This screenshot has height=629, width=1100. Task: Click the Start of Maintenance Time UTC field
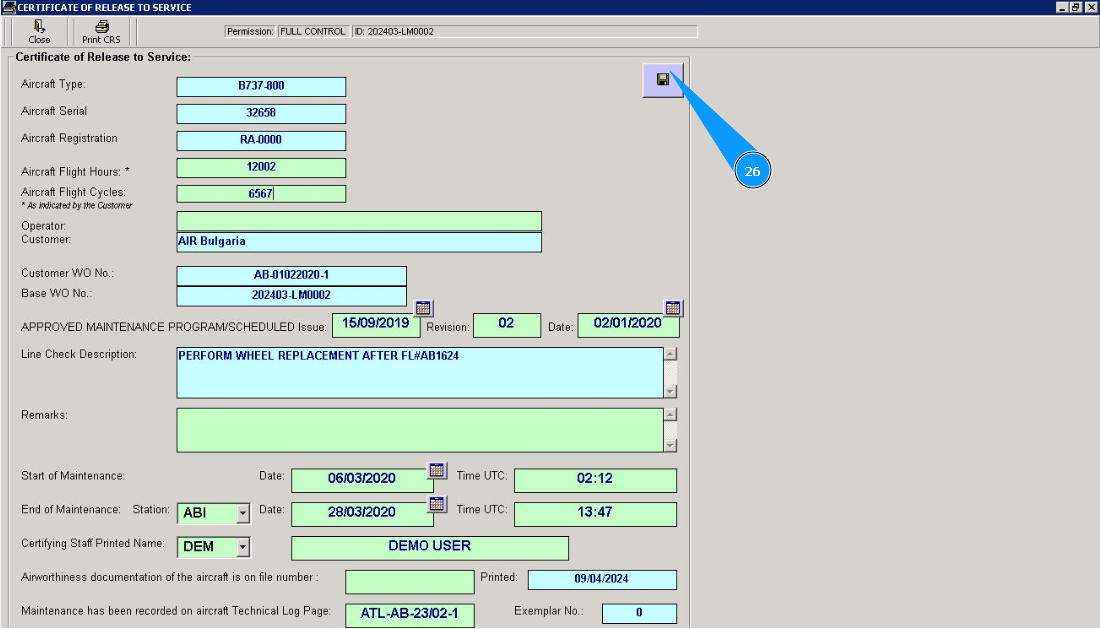(x=595, y=480)
